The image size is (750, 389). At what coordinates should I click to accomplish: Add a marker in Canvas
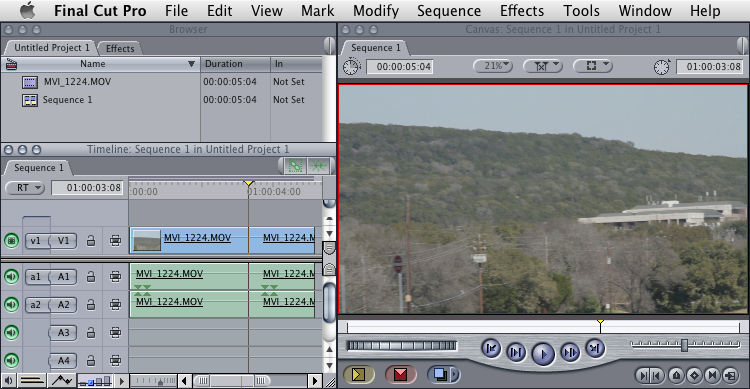pyautogui.click(x=676, y=375)
